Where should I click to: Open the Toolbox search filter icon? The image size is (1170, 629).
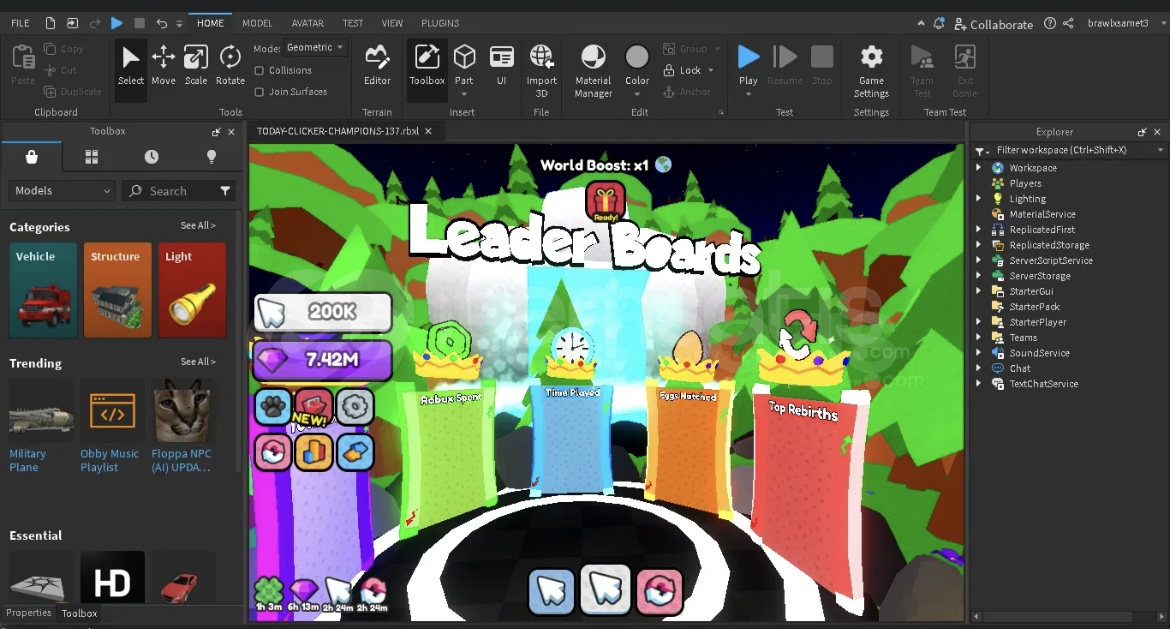point(225,191)
